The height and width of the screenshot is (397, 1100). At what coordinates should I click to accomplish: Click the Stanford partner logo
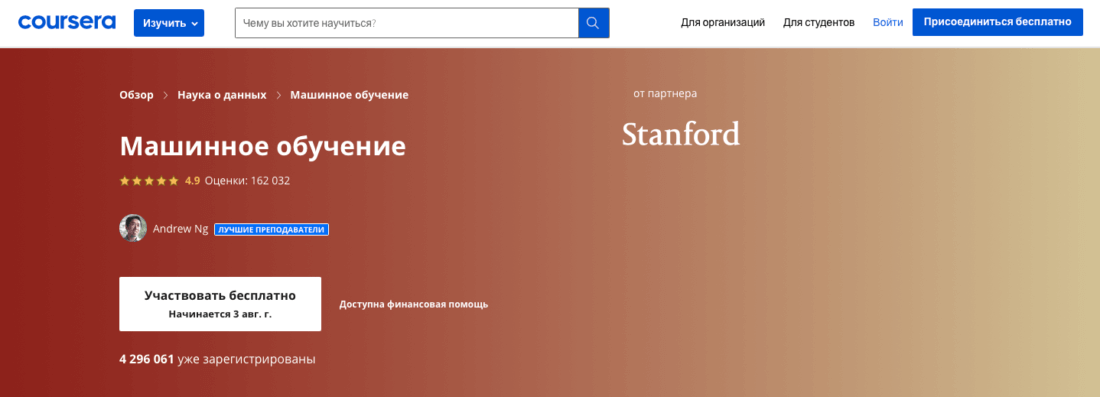(680, 133)
